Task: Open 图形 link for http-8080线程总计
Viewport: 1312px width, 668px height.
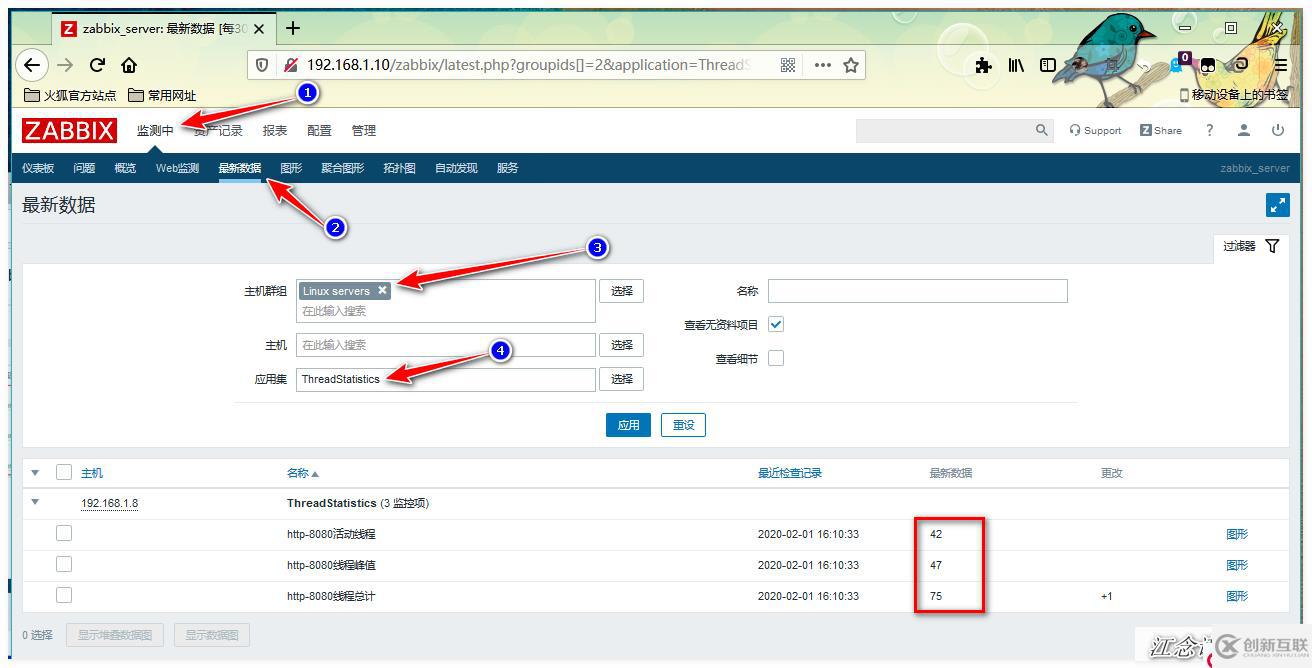Action: click(x=1237, y=596)
